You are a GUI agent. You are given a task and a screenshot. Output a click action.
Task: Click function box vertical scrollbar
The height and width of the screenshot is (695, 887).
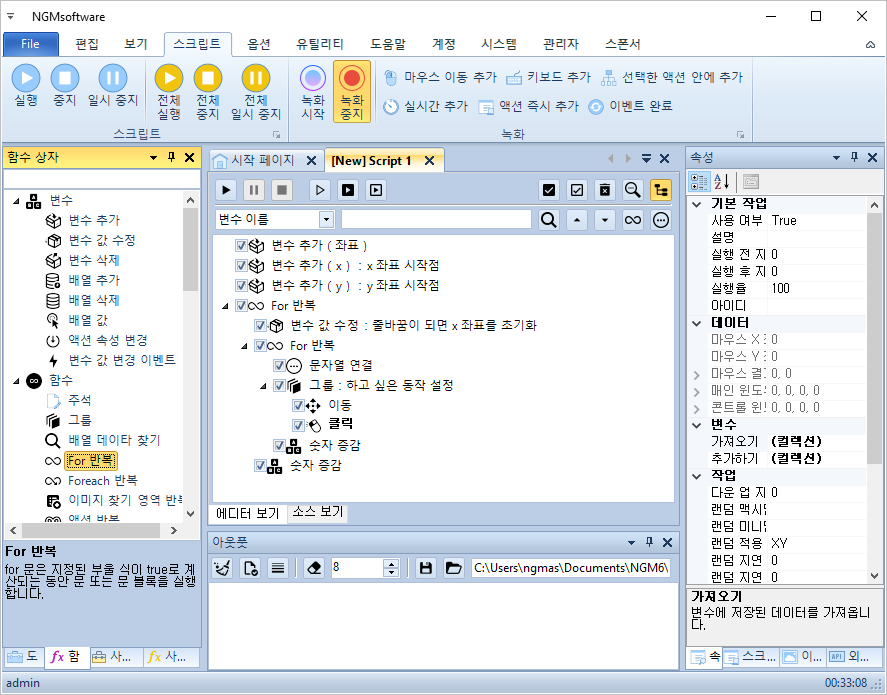[191, 251]
